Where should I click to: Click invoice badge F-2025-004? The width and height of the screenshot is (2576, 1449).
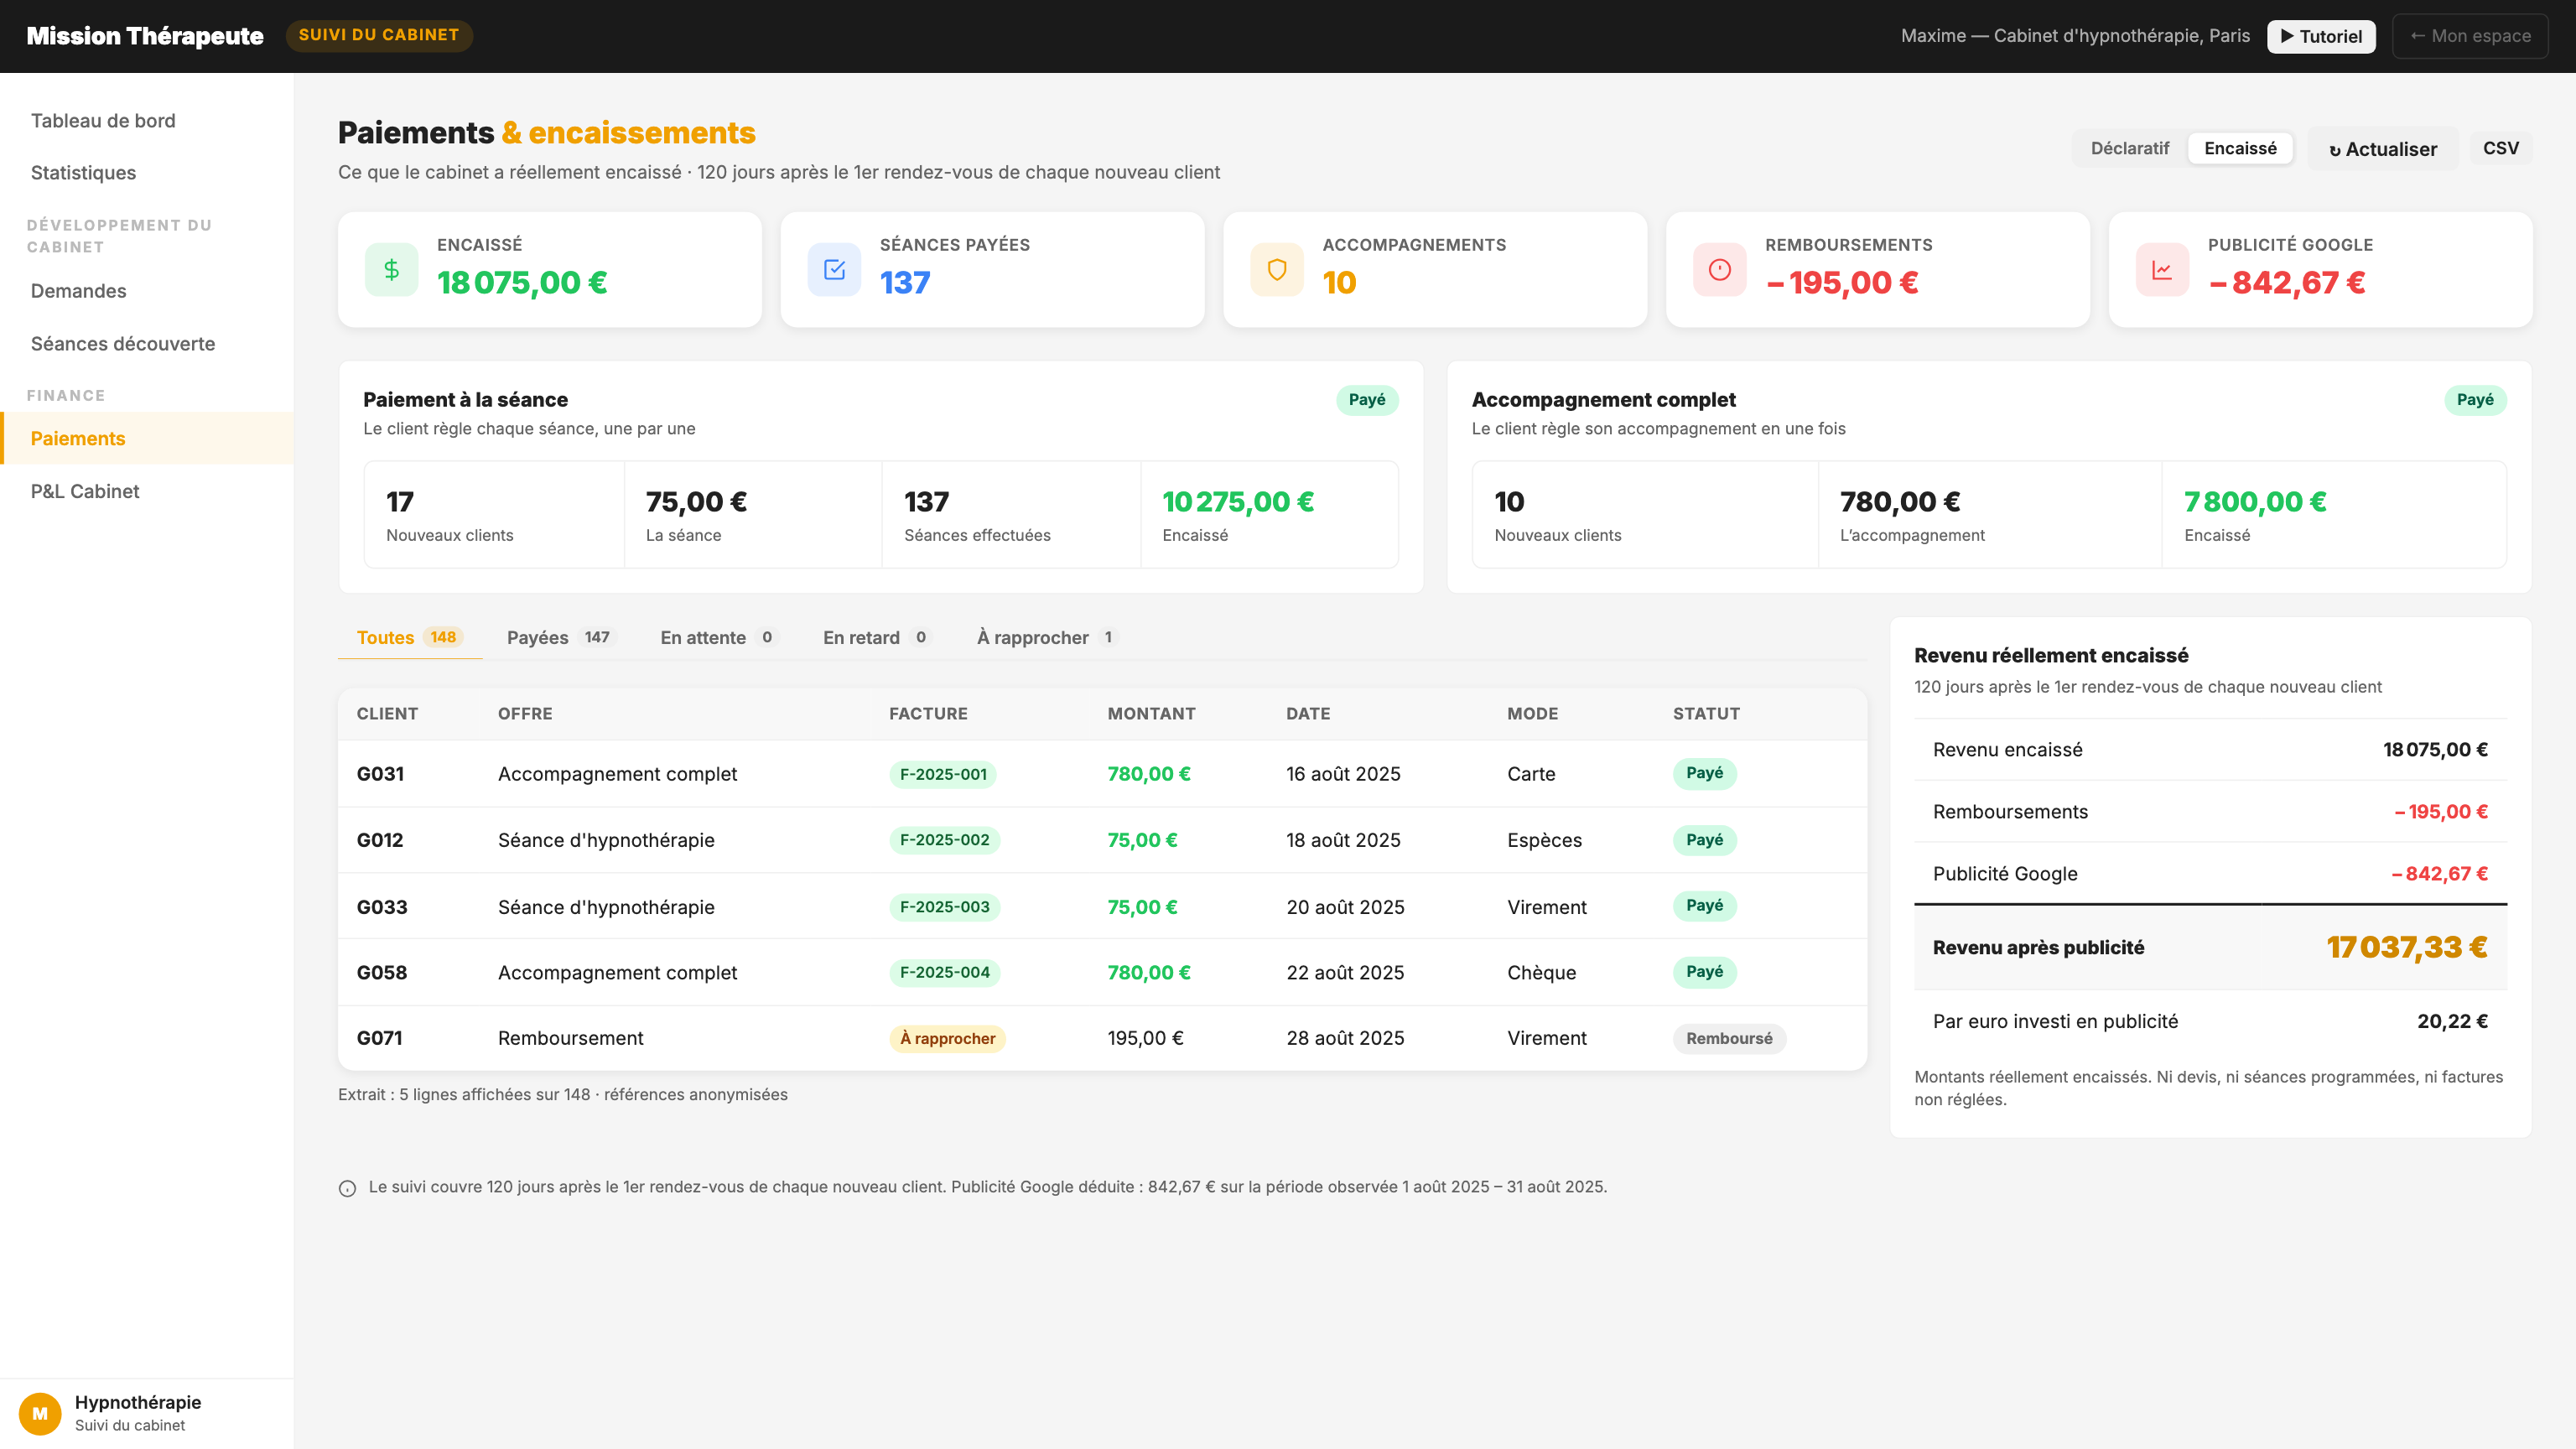(x=944, y=972)
